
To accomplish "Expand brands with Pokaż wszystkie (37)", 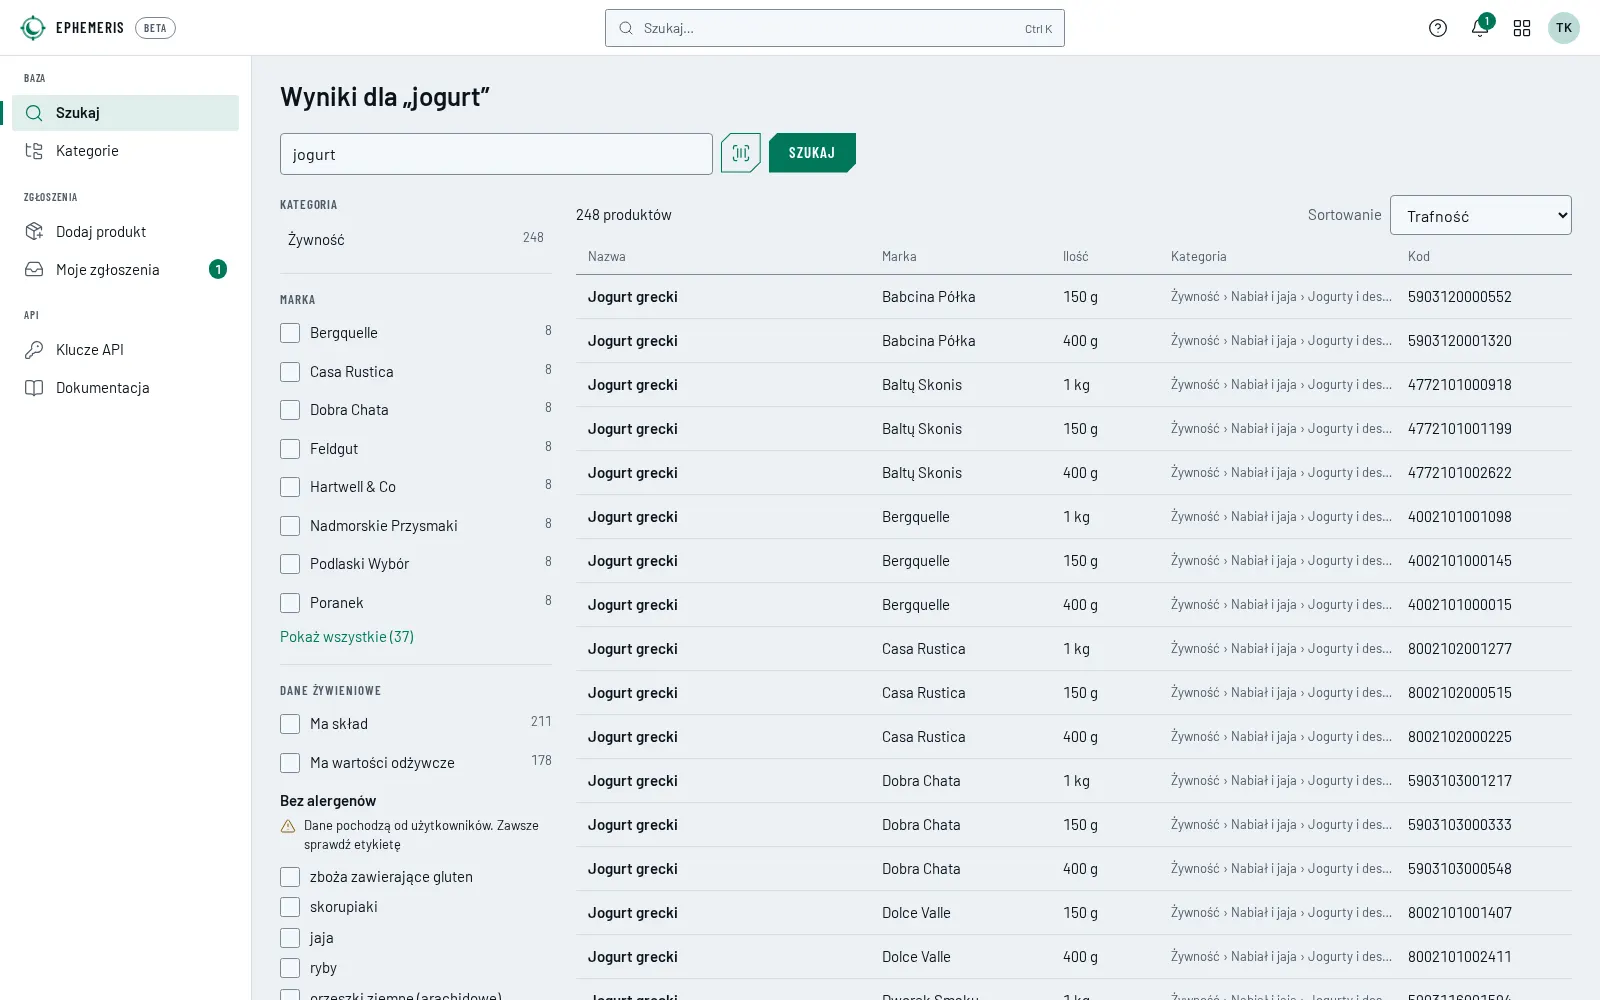I will tap(347, 637).
